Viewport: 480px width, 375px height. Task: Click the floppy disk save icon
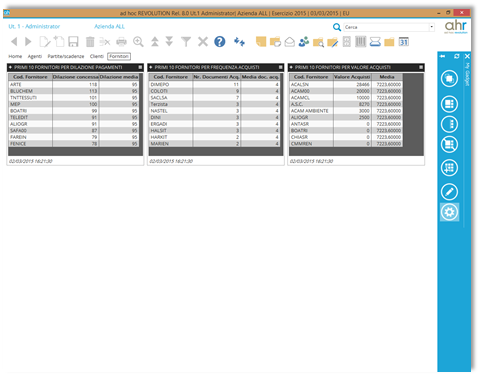coord(73,42)
